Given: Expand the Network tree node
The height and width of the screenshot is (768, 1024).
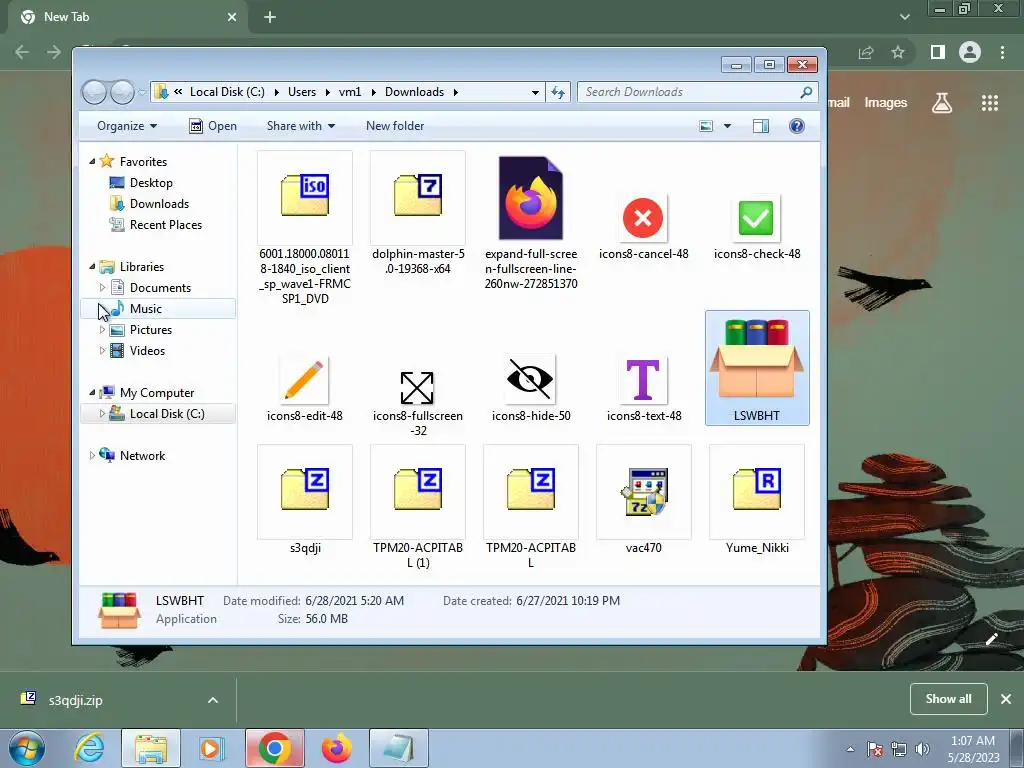Looking at the screenshot, I should click(x=92, y=456).
